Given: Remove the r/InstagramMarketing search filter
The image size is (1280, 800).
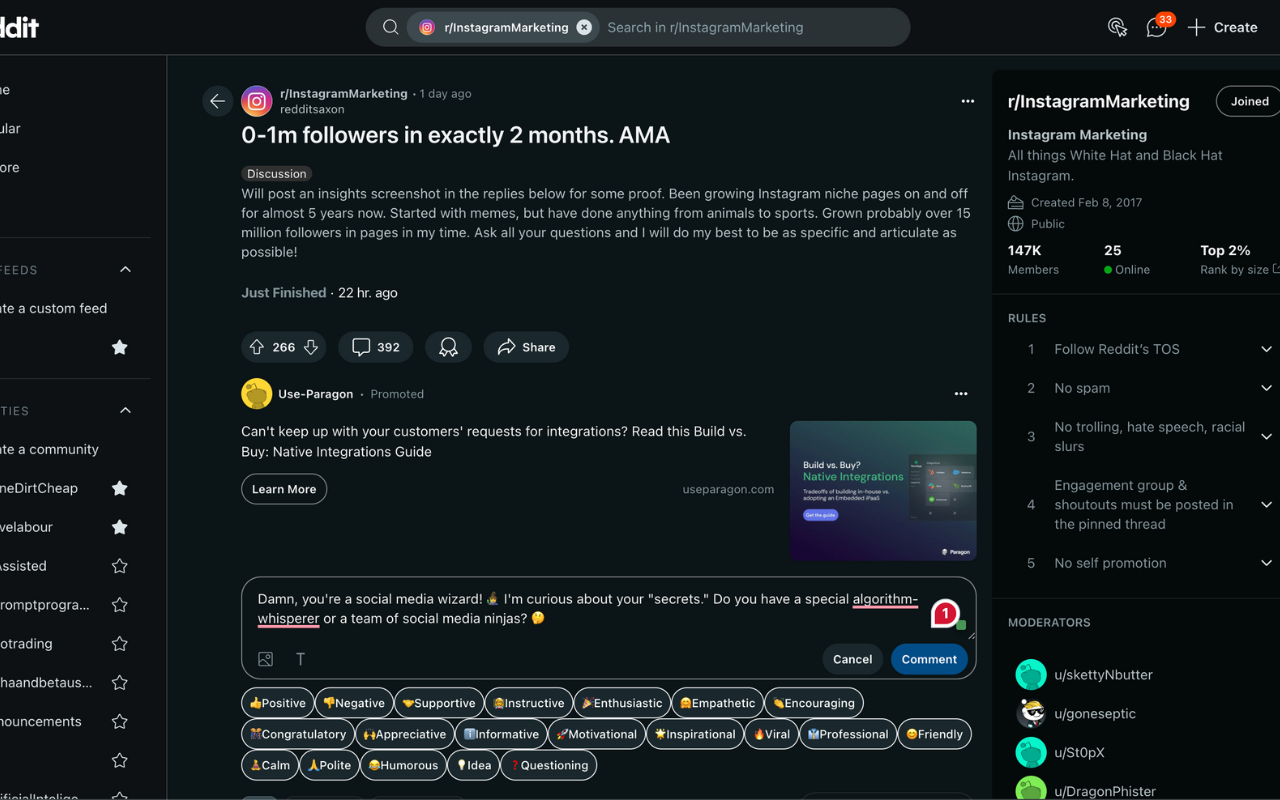Looking at the screenshot, I should (x=584, y=28).
